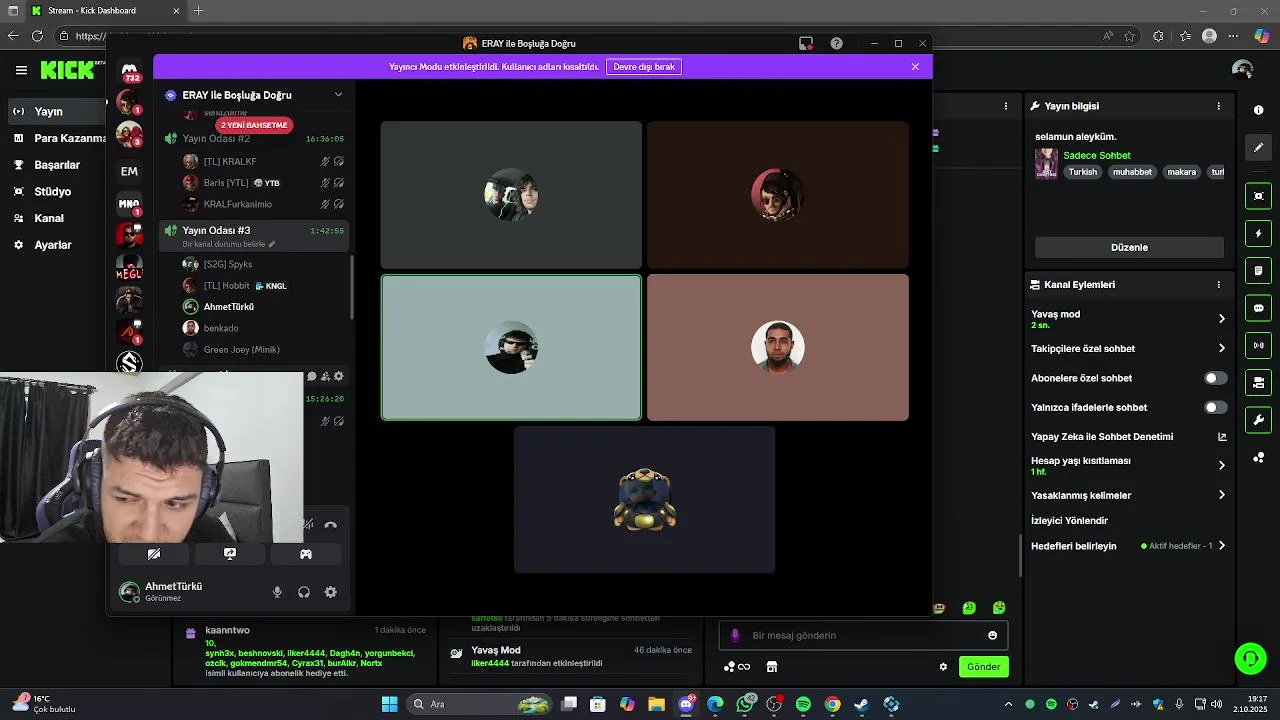Open Discord user settings gear
1280x720 pixels.
pos(331,592)
